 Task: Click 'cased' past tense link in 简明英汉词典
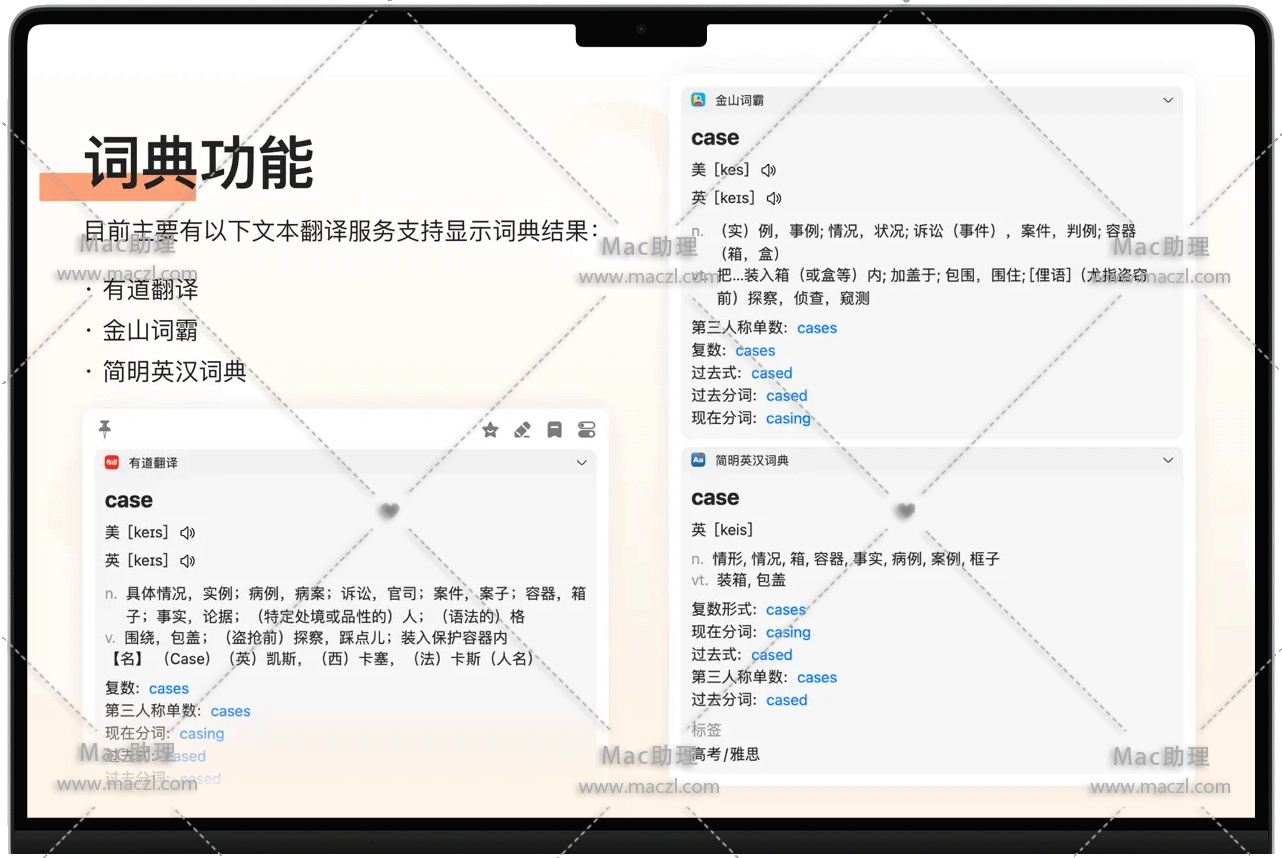coord(771,655)
